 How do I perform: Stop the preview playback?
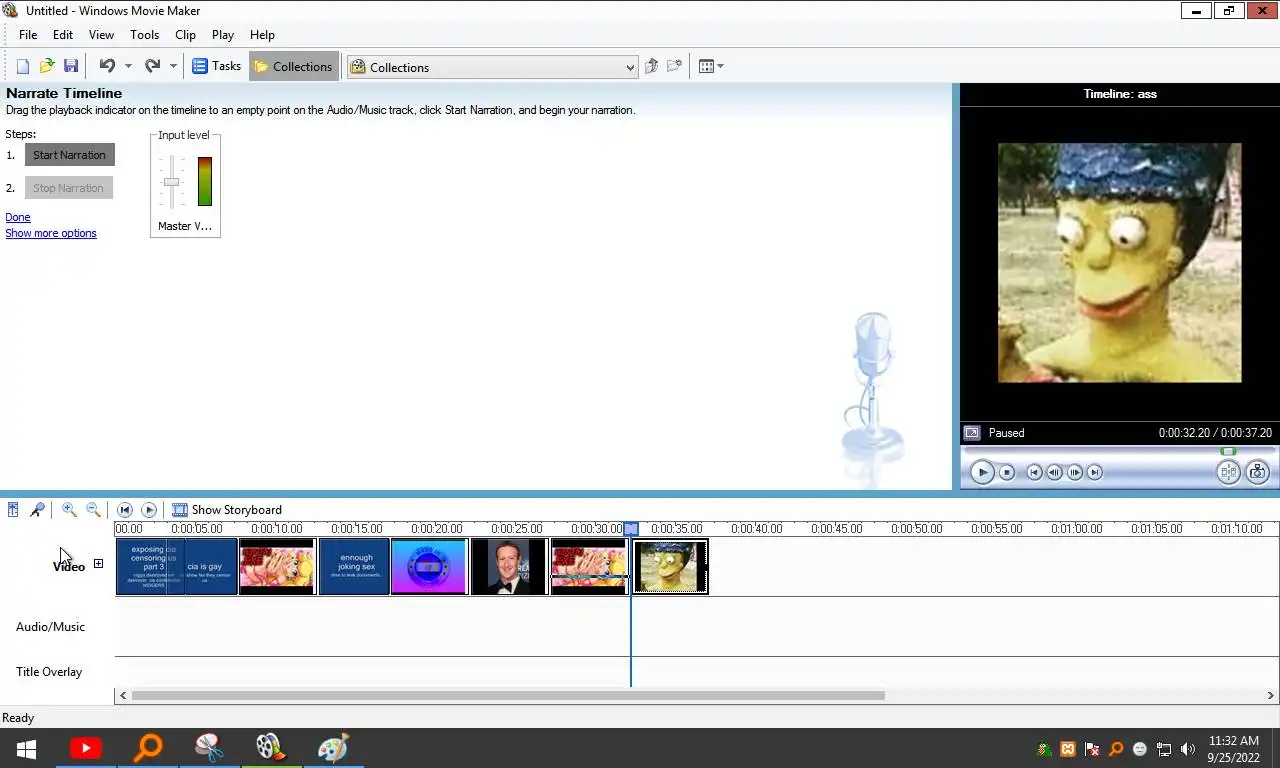tap(1007, 472)
